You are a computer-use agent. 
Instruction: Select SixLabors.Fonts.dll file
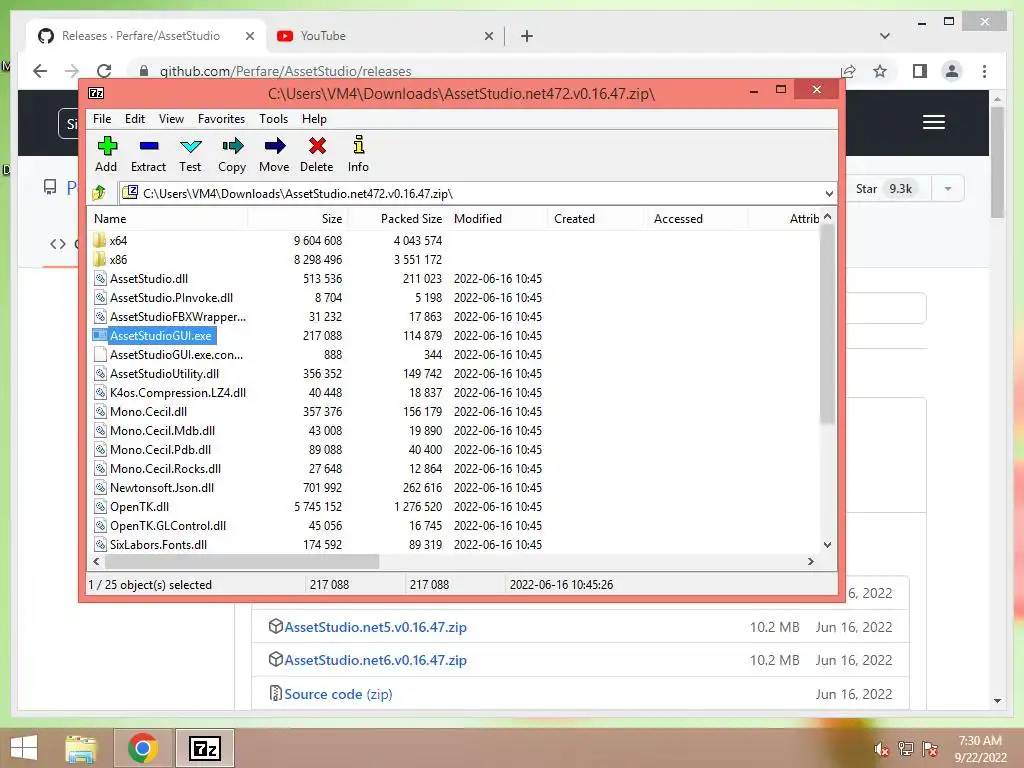click(158, 545)
